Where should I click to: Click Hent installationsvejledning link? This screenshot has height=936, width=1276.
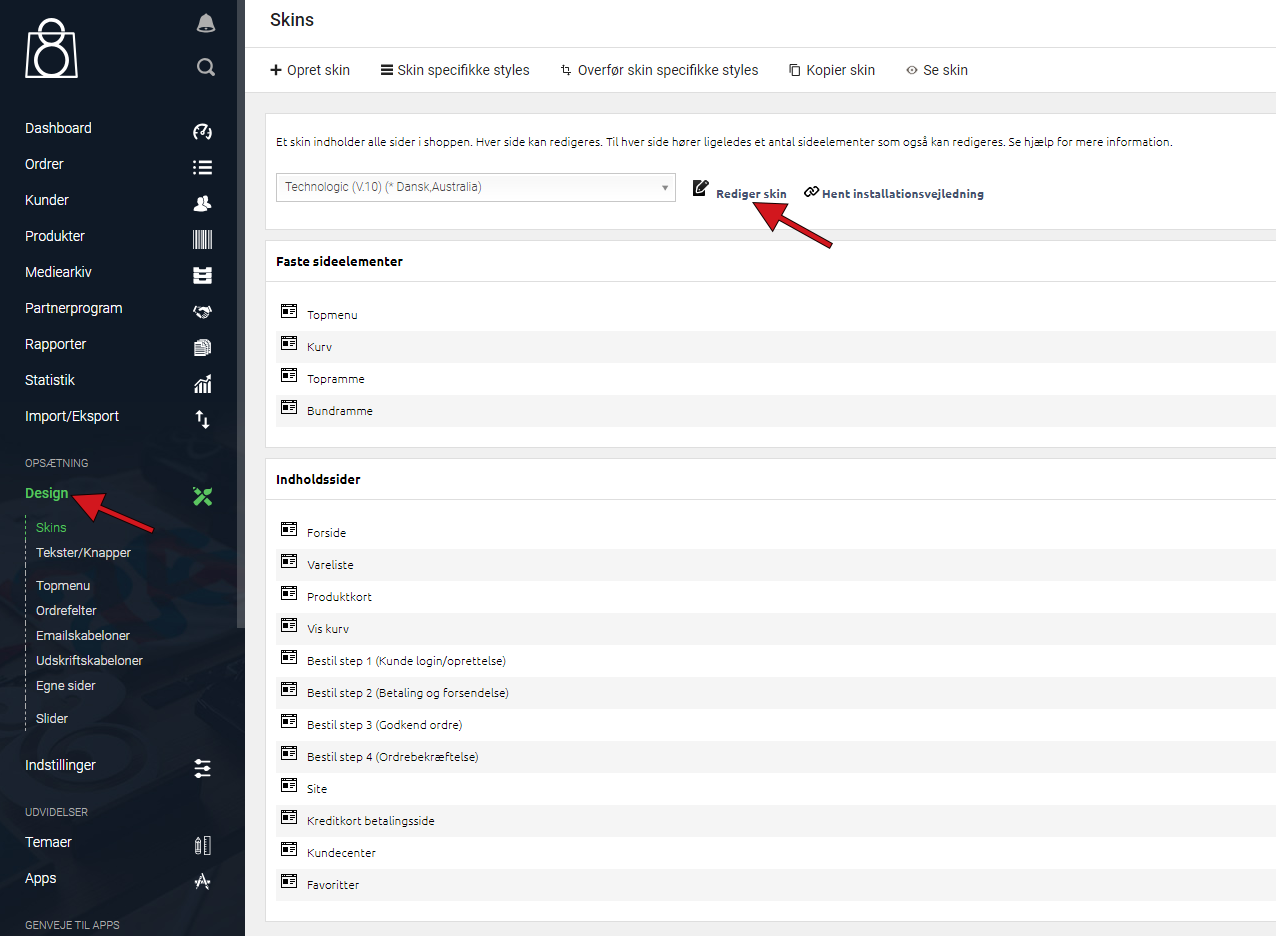click(x=902, y=193)
